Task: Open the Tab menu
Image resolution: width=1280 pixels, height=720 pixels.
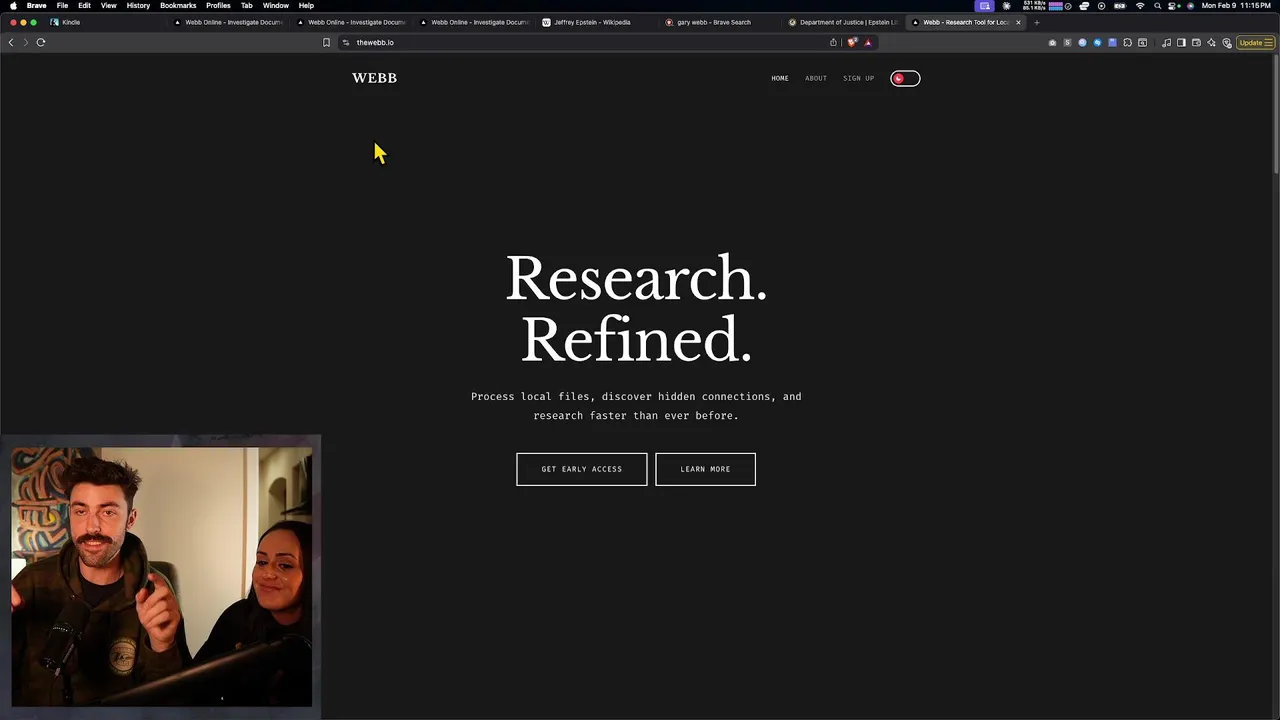Action: pyautogui.click(x=246, y=6)
